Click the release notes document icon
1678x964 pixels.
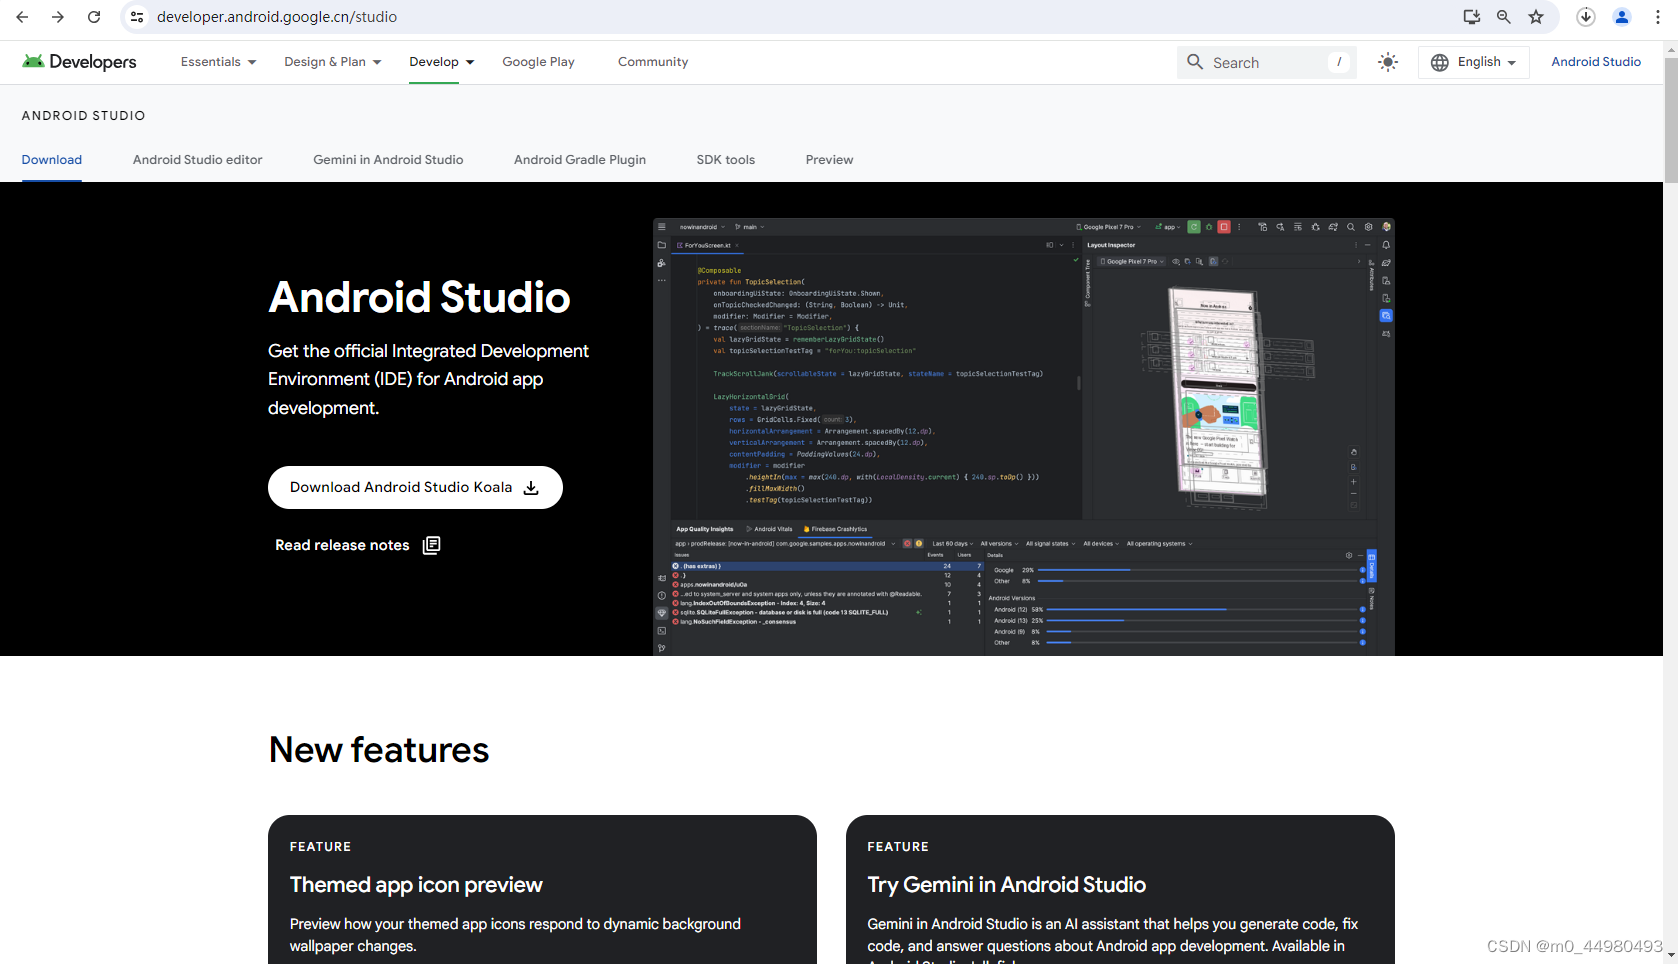tap(432, 545)
